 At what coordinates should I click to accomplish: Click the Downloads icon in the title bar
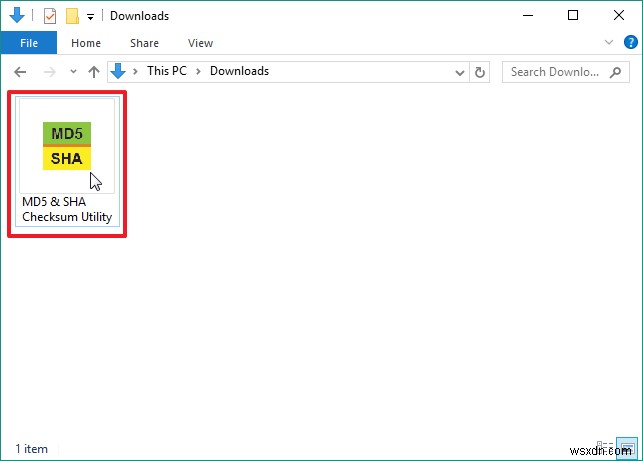point(17,16)
